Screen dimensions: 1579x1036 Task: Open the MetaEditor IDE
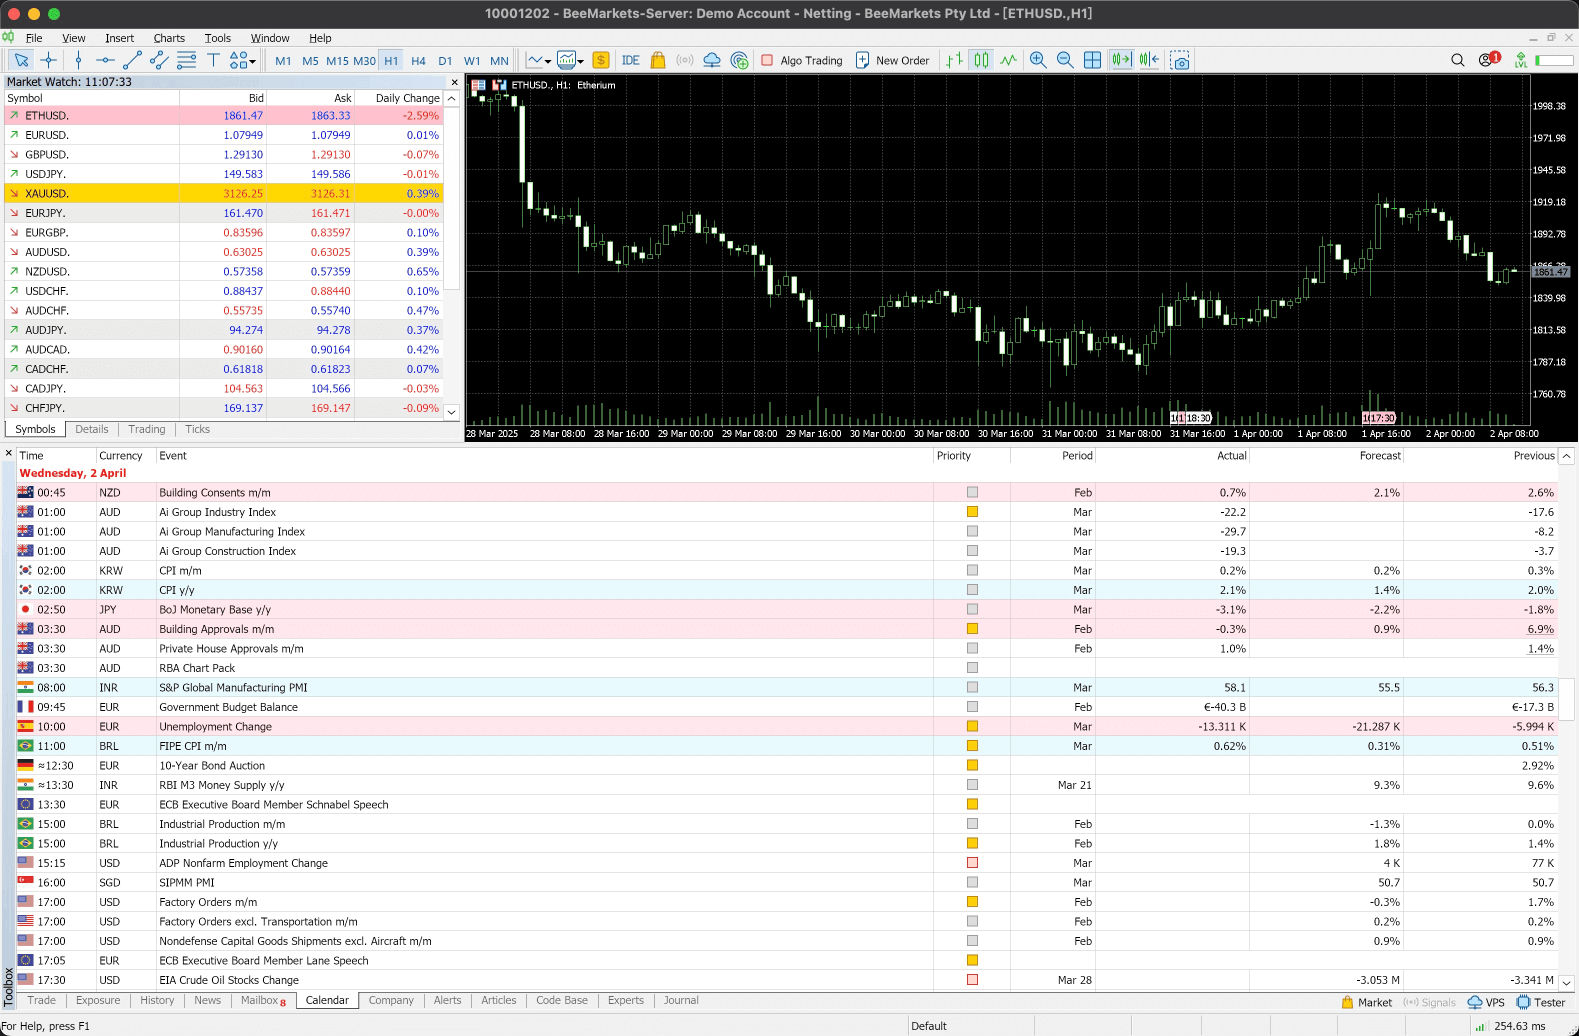point(630,60)
